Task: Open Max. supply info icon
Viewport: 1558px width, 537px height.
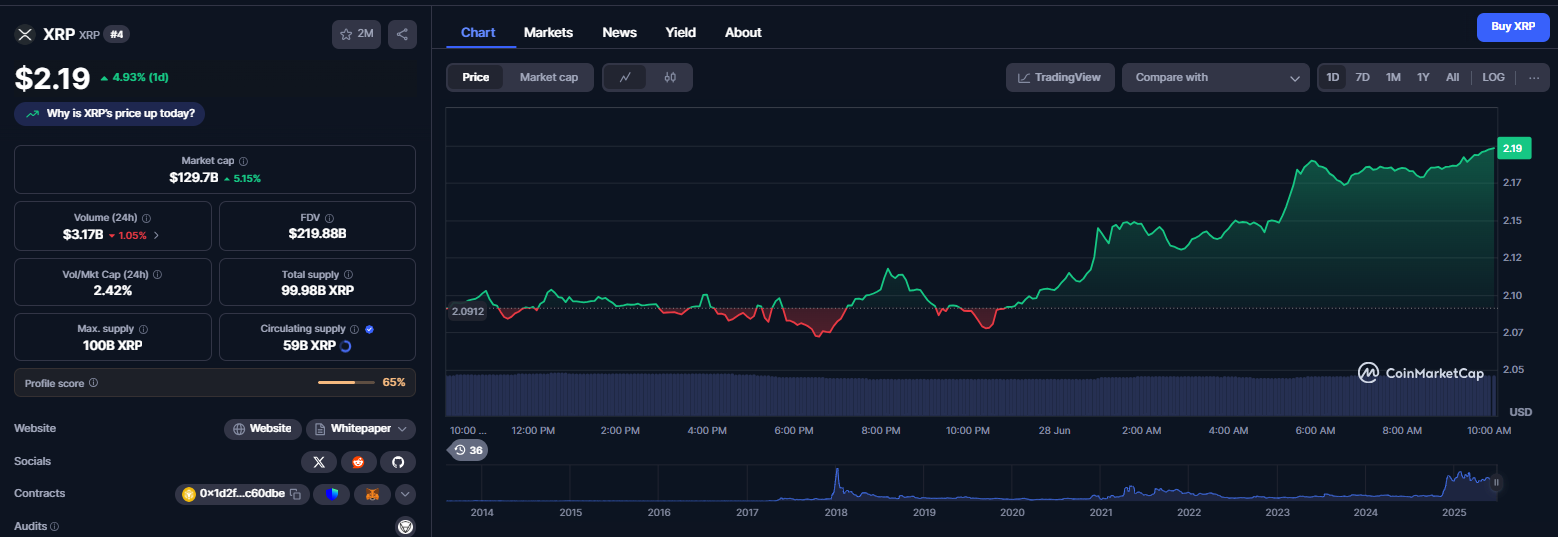Action: click(x=143, y=329)
